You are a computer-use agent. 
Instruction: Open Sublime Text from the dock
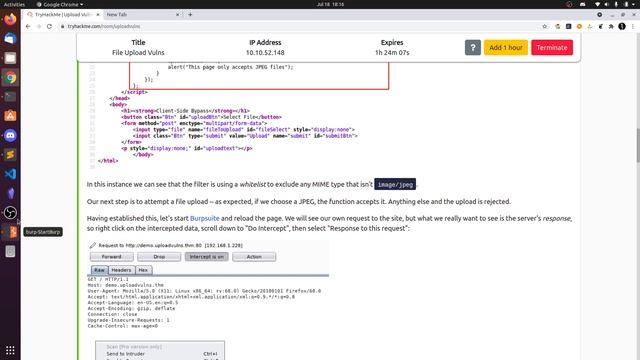(10, 155)
